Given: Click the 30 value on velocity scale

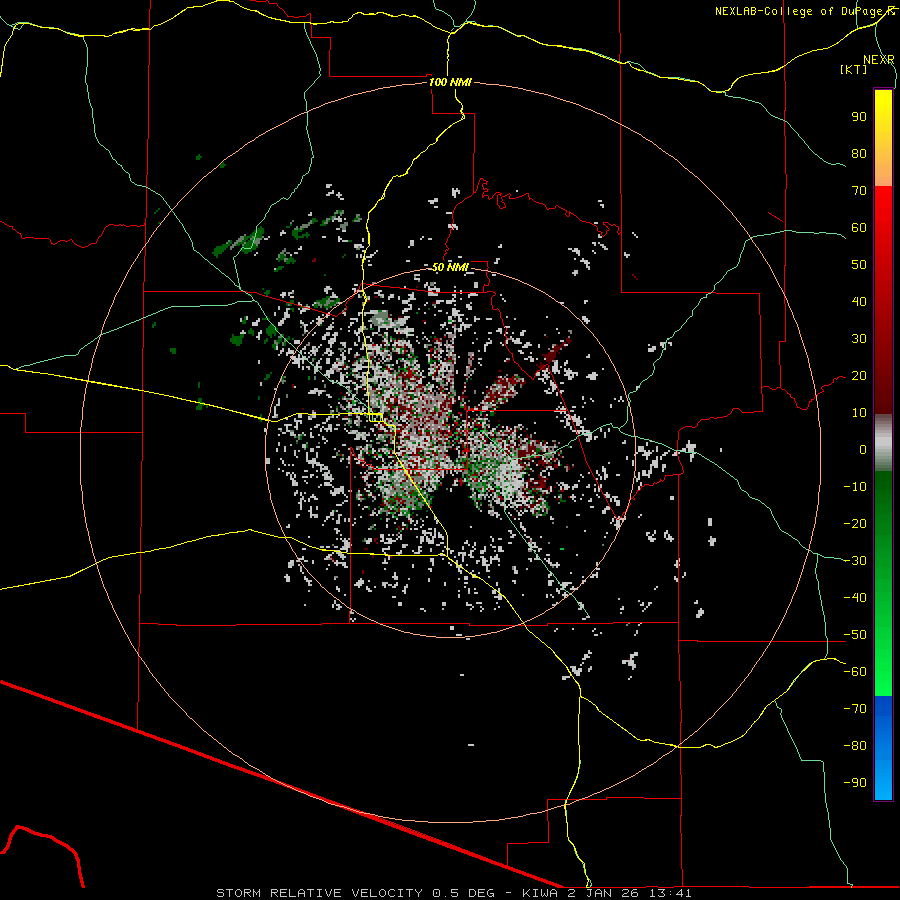Looking at the screenshot, I should pyautogui.click(x=859, y=339).
